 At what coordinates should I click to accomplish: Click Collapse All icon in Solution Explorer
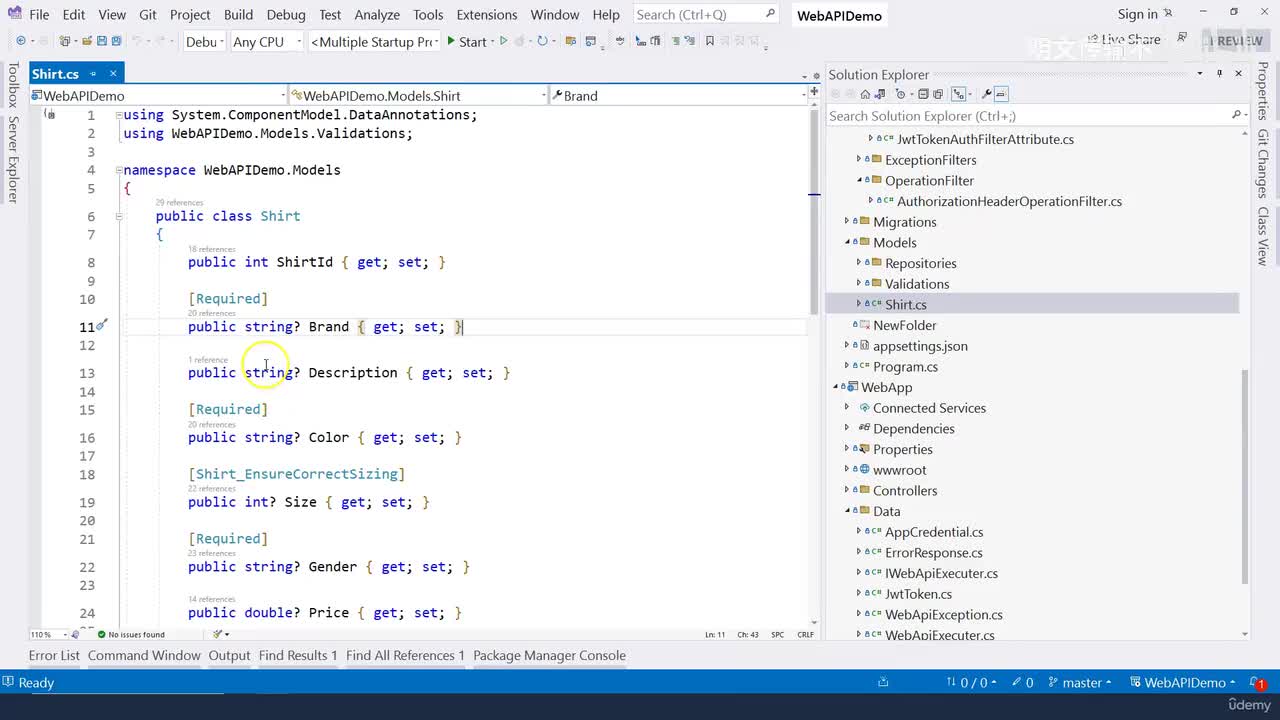click(x=924, y=94)
